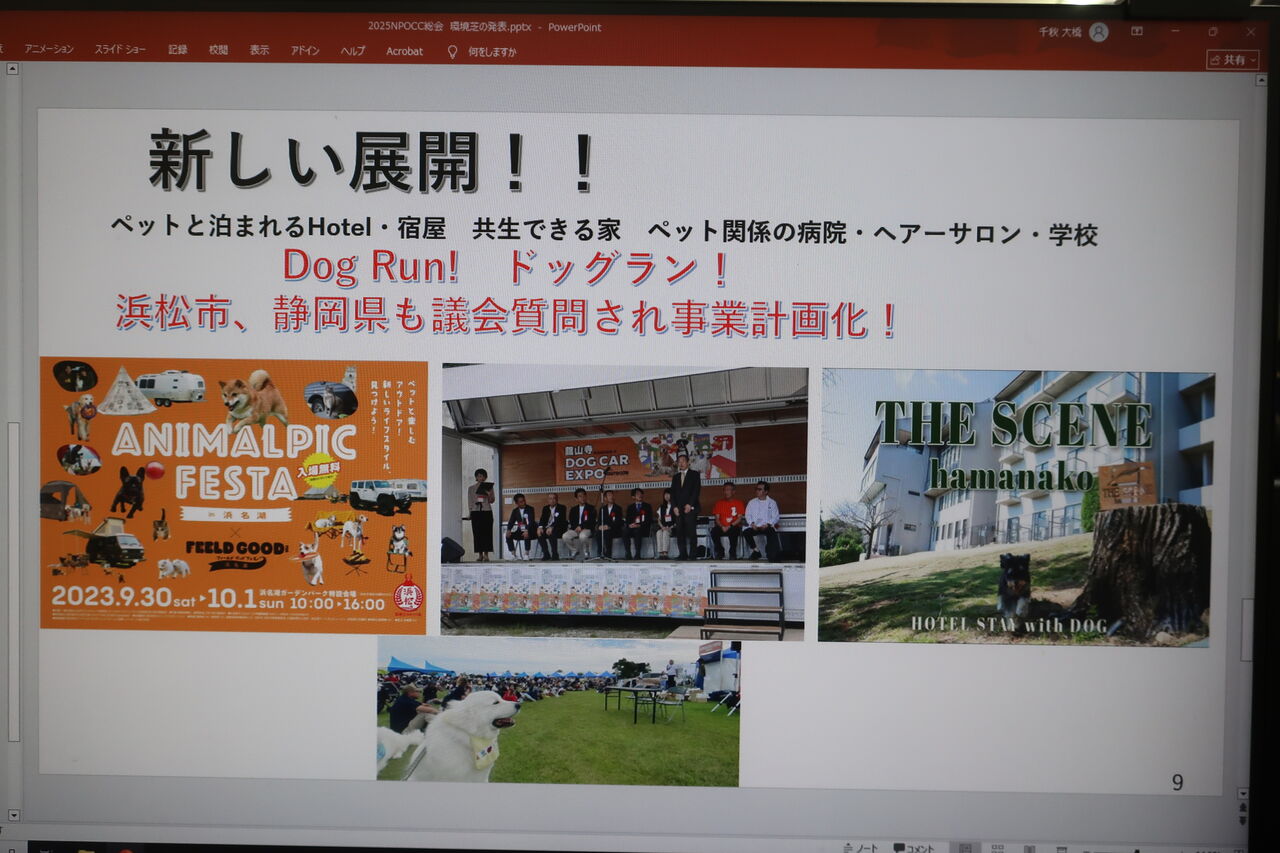
Task: Click the thumbnail pane scroll-up arrow
Action: (12, 70)
